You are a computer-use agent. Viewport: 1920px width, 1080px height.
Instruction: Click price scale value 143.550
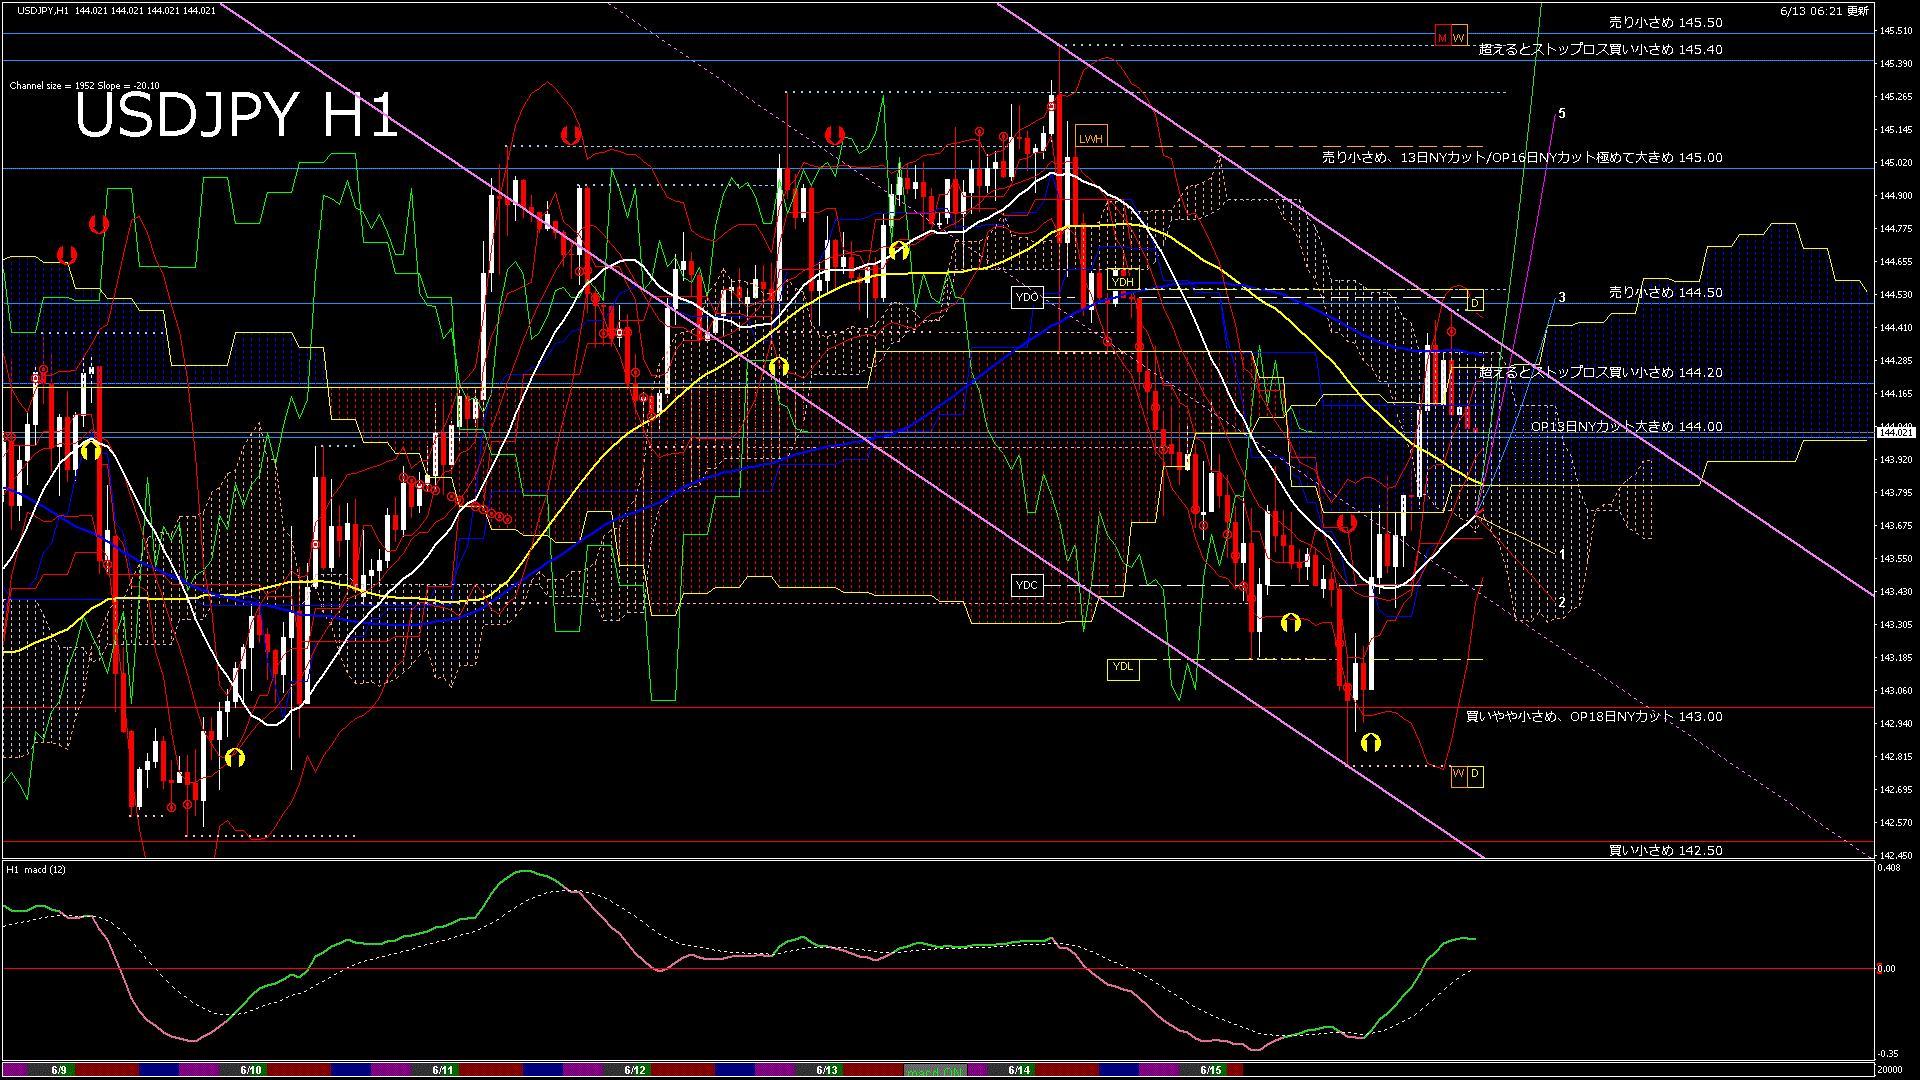(x=1896, y=558)
